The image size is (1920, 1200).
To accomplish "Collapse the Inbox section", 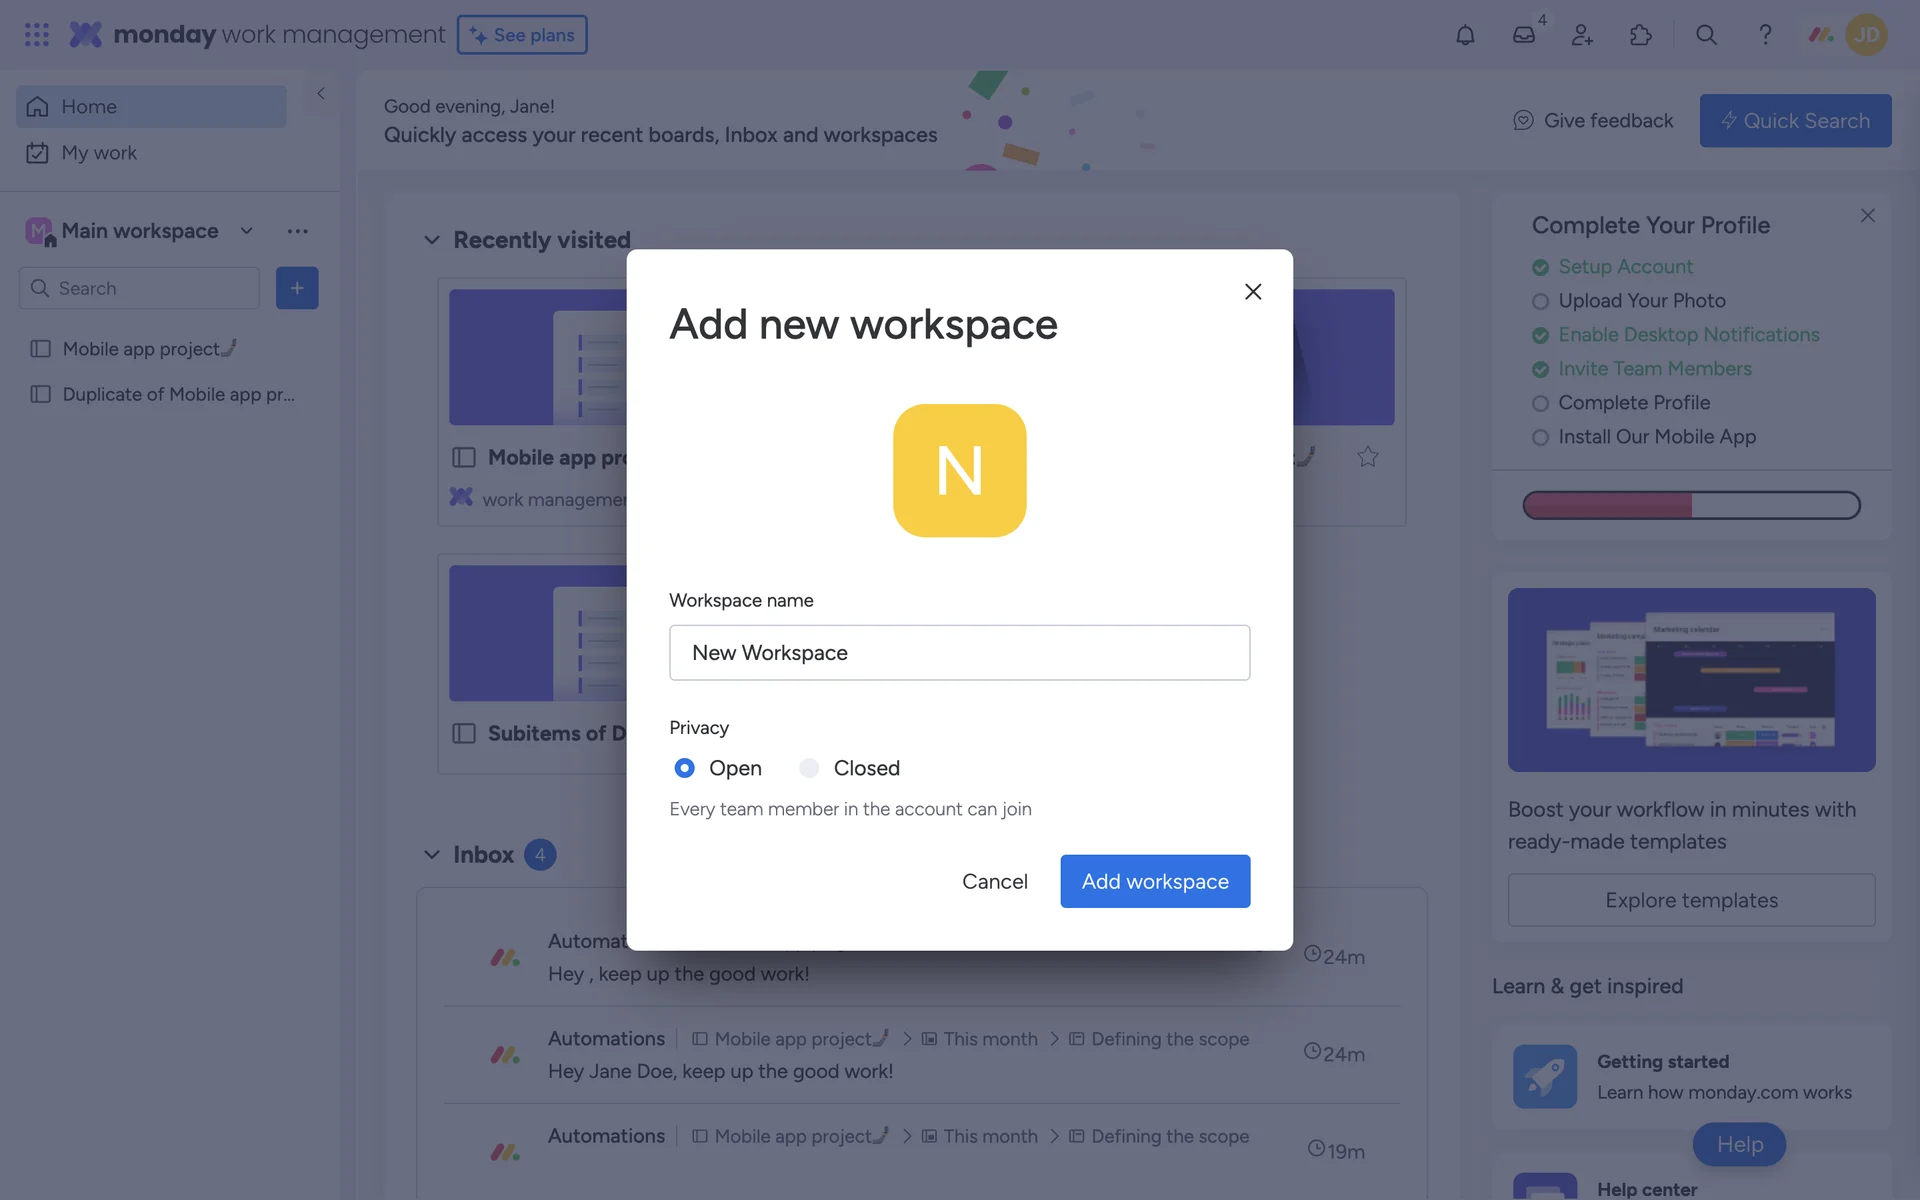I will [x=432, y=855].
